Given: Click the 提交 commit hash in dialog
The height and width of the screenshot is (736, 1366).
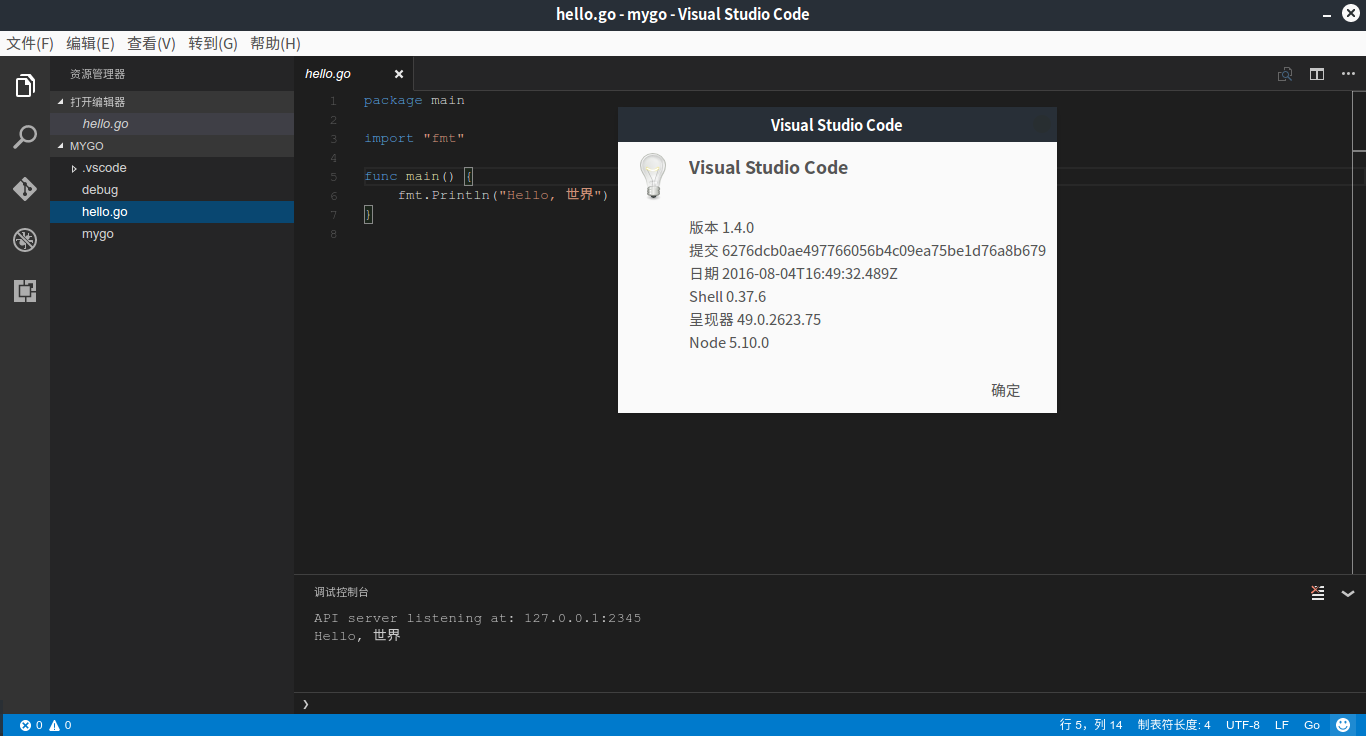Looking at the screenshot, I should pyautogui.click(x=867, y=250).
